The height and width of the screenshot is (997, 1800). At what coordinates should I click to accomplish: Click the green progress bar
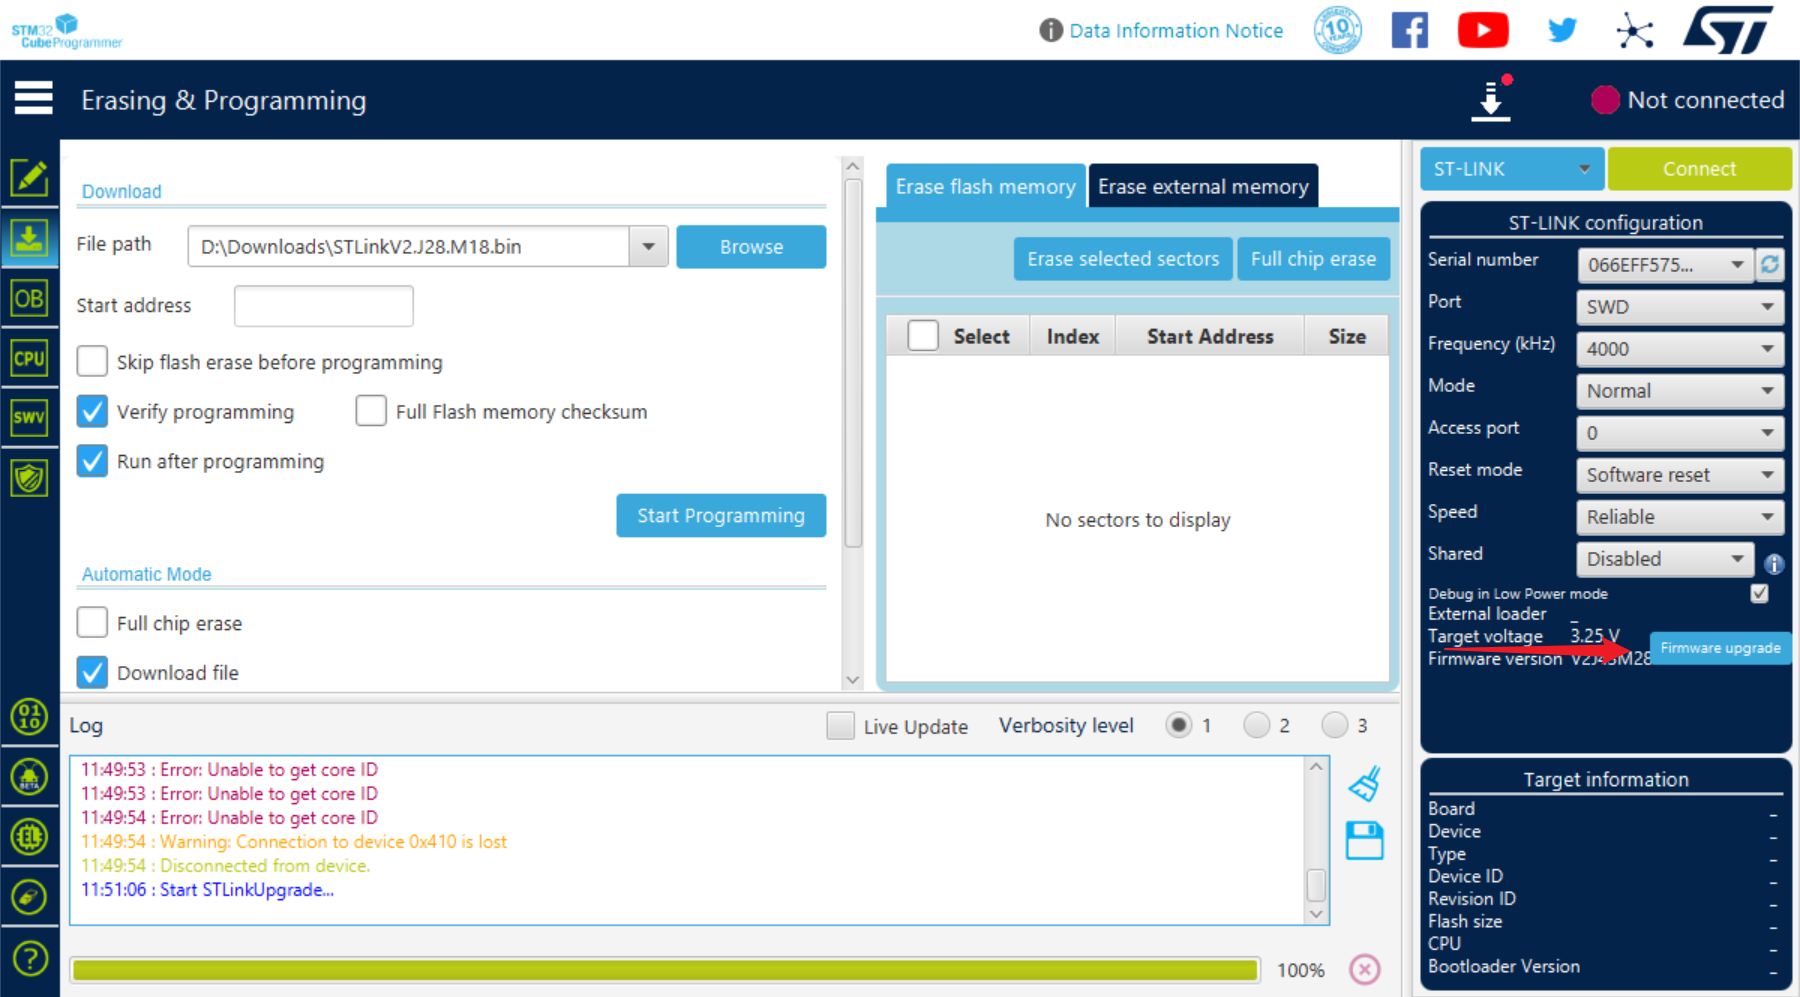(665, 969)
